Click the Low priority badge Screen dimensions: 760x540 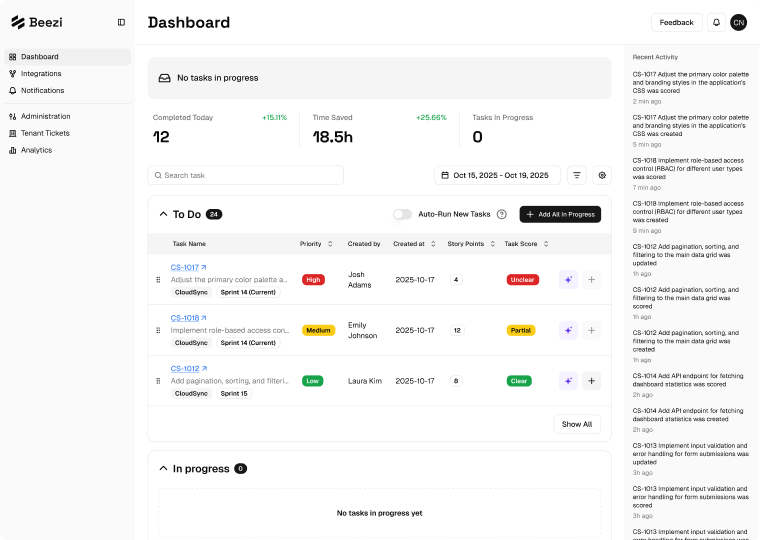tap(313, 381)
